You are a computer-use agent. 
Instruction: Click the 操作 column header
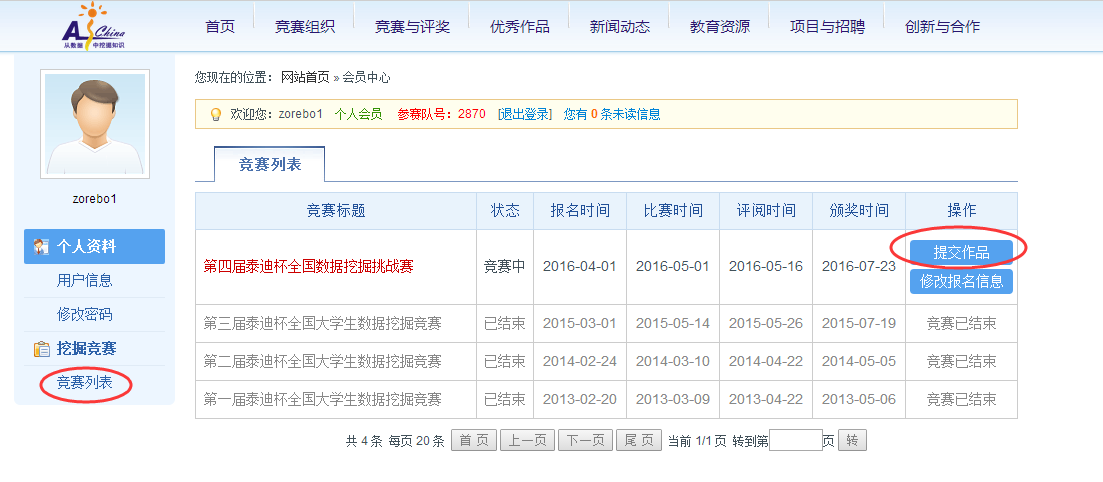(x=962, y=210)
